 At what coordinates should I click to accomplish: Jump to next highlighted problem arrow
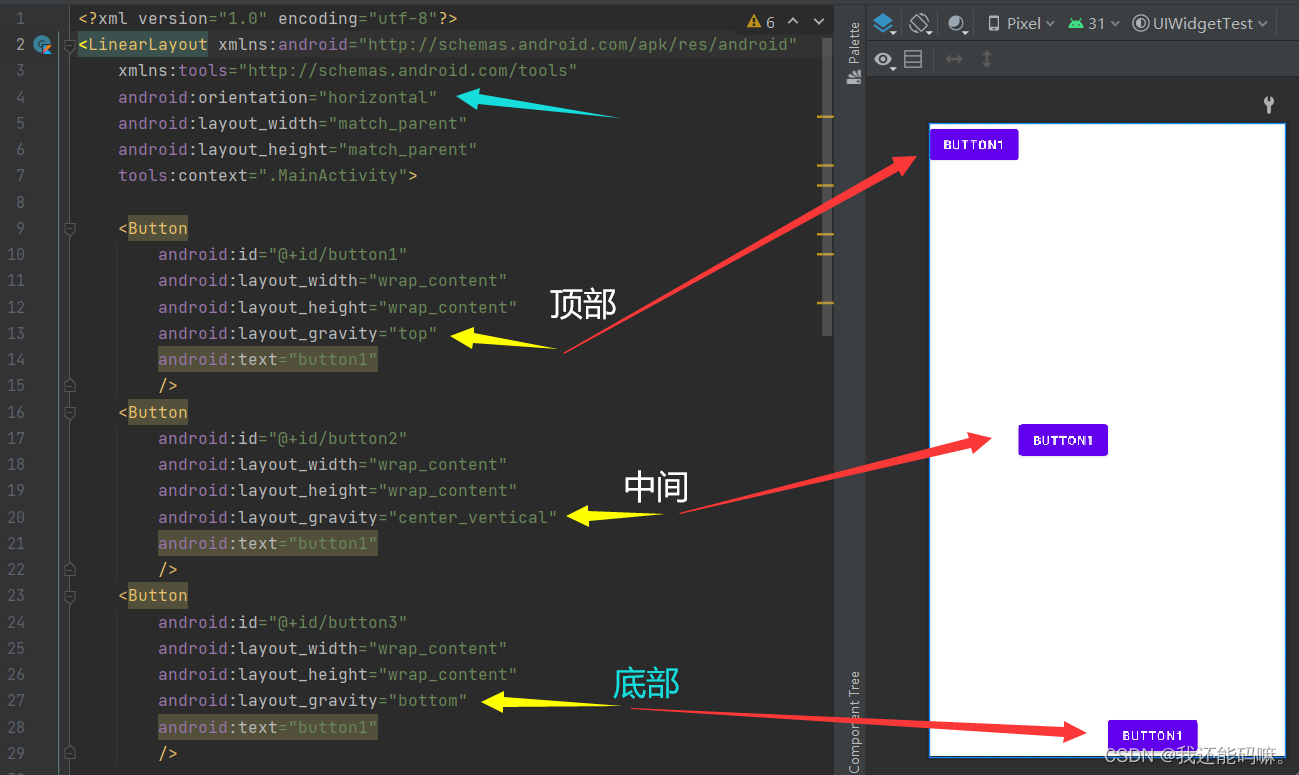point(819,21)
